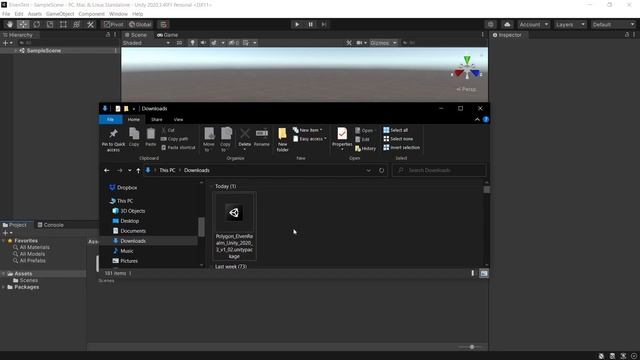The width and height of the screenshot is (640, 360).
Task: Open the Assets menu in Unity
Action: tap(35, 14)
